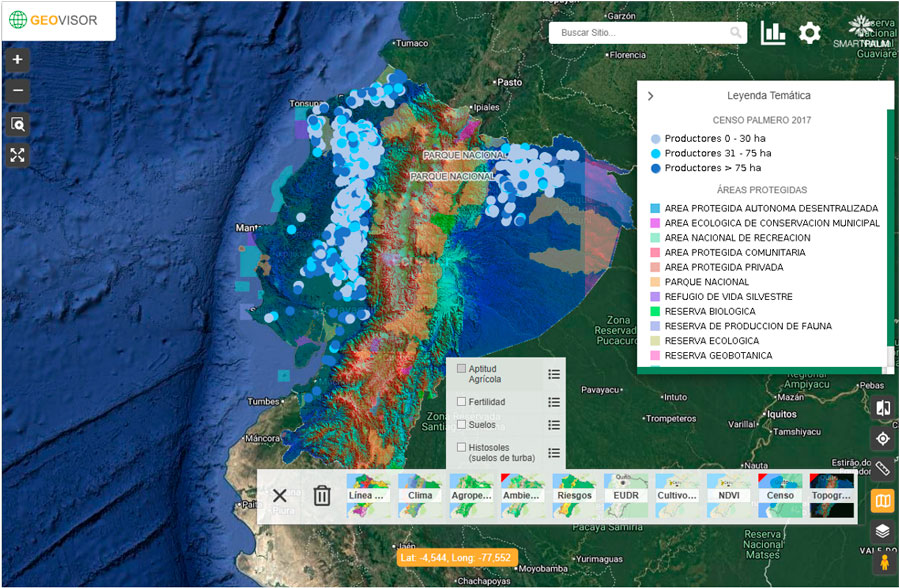Open the list options next to Suelos
Screen dimensions: 900x588
[x=554, y=425]
